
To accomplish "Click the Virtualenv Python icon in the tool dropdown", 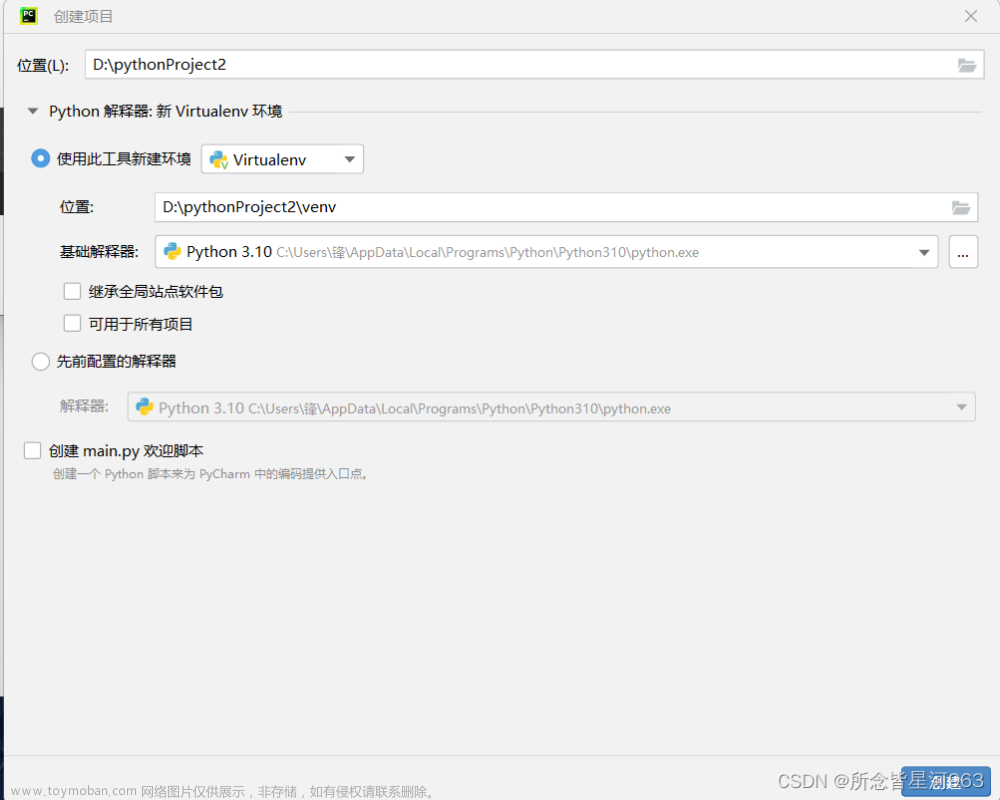I will [219, 159].
